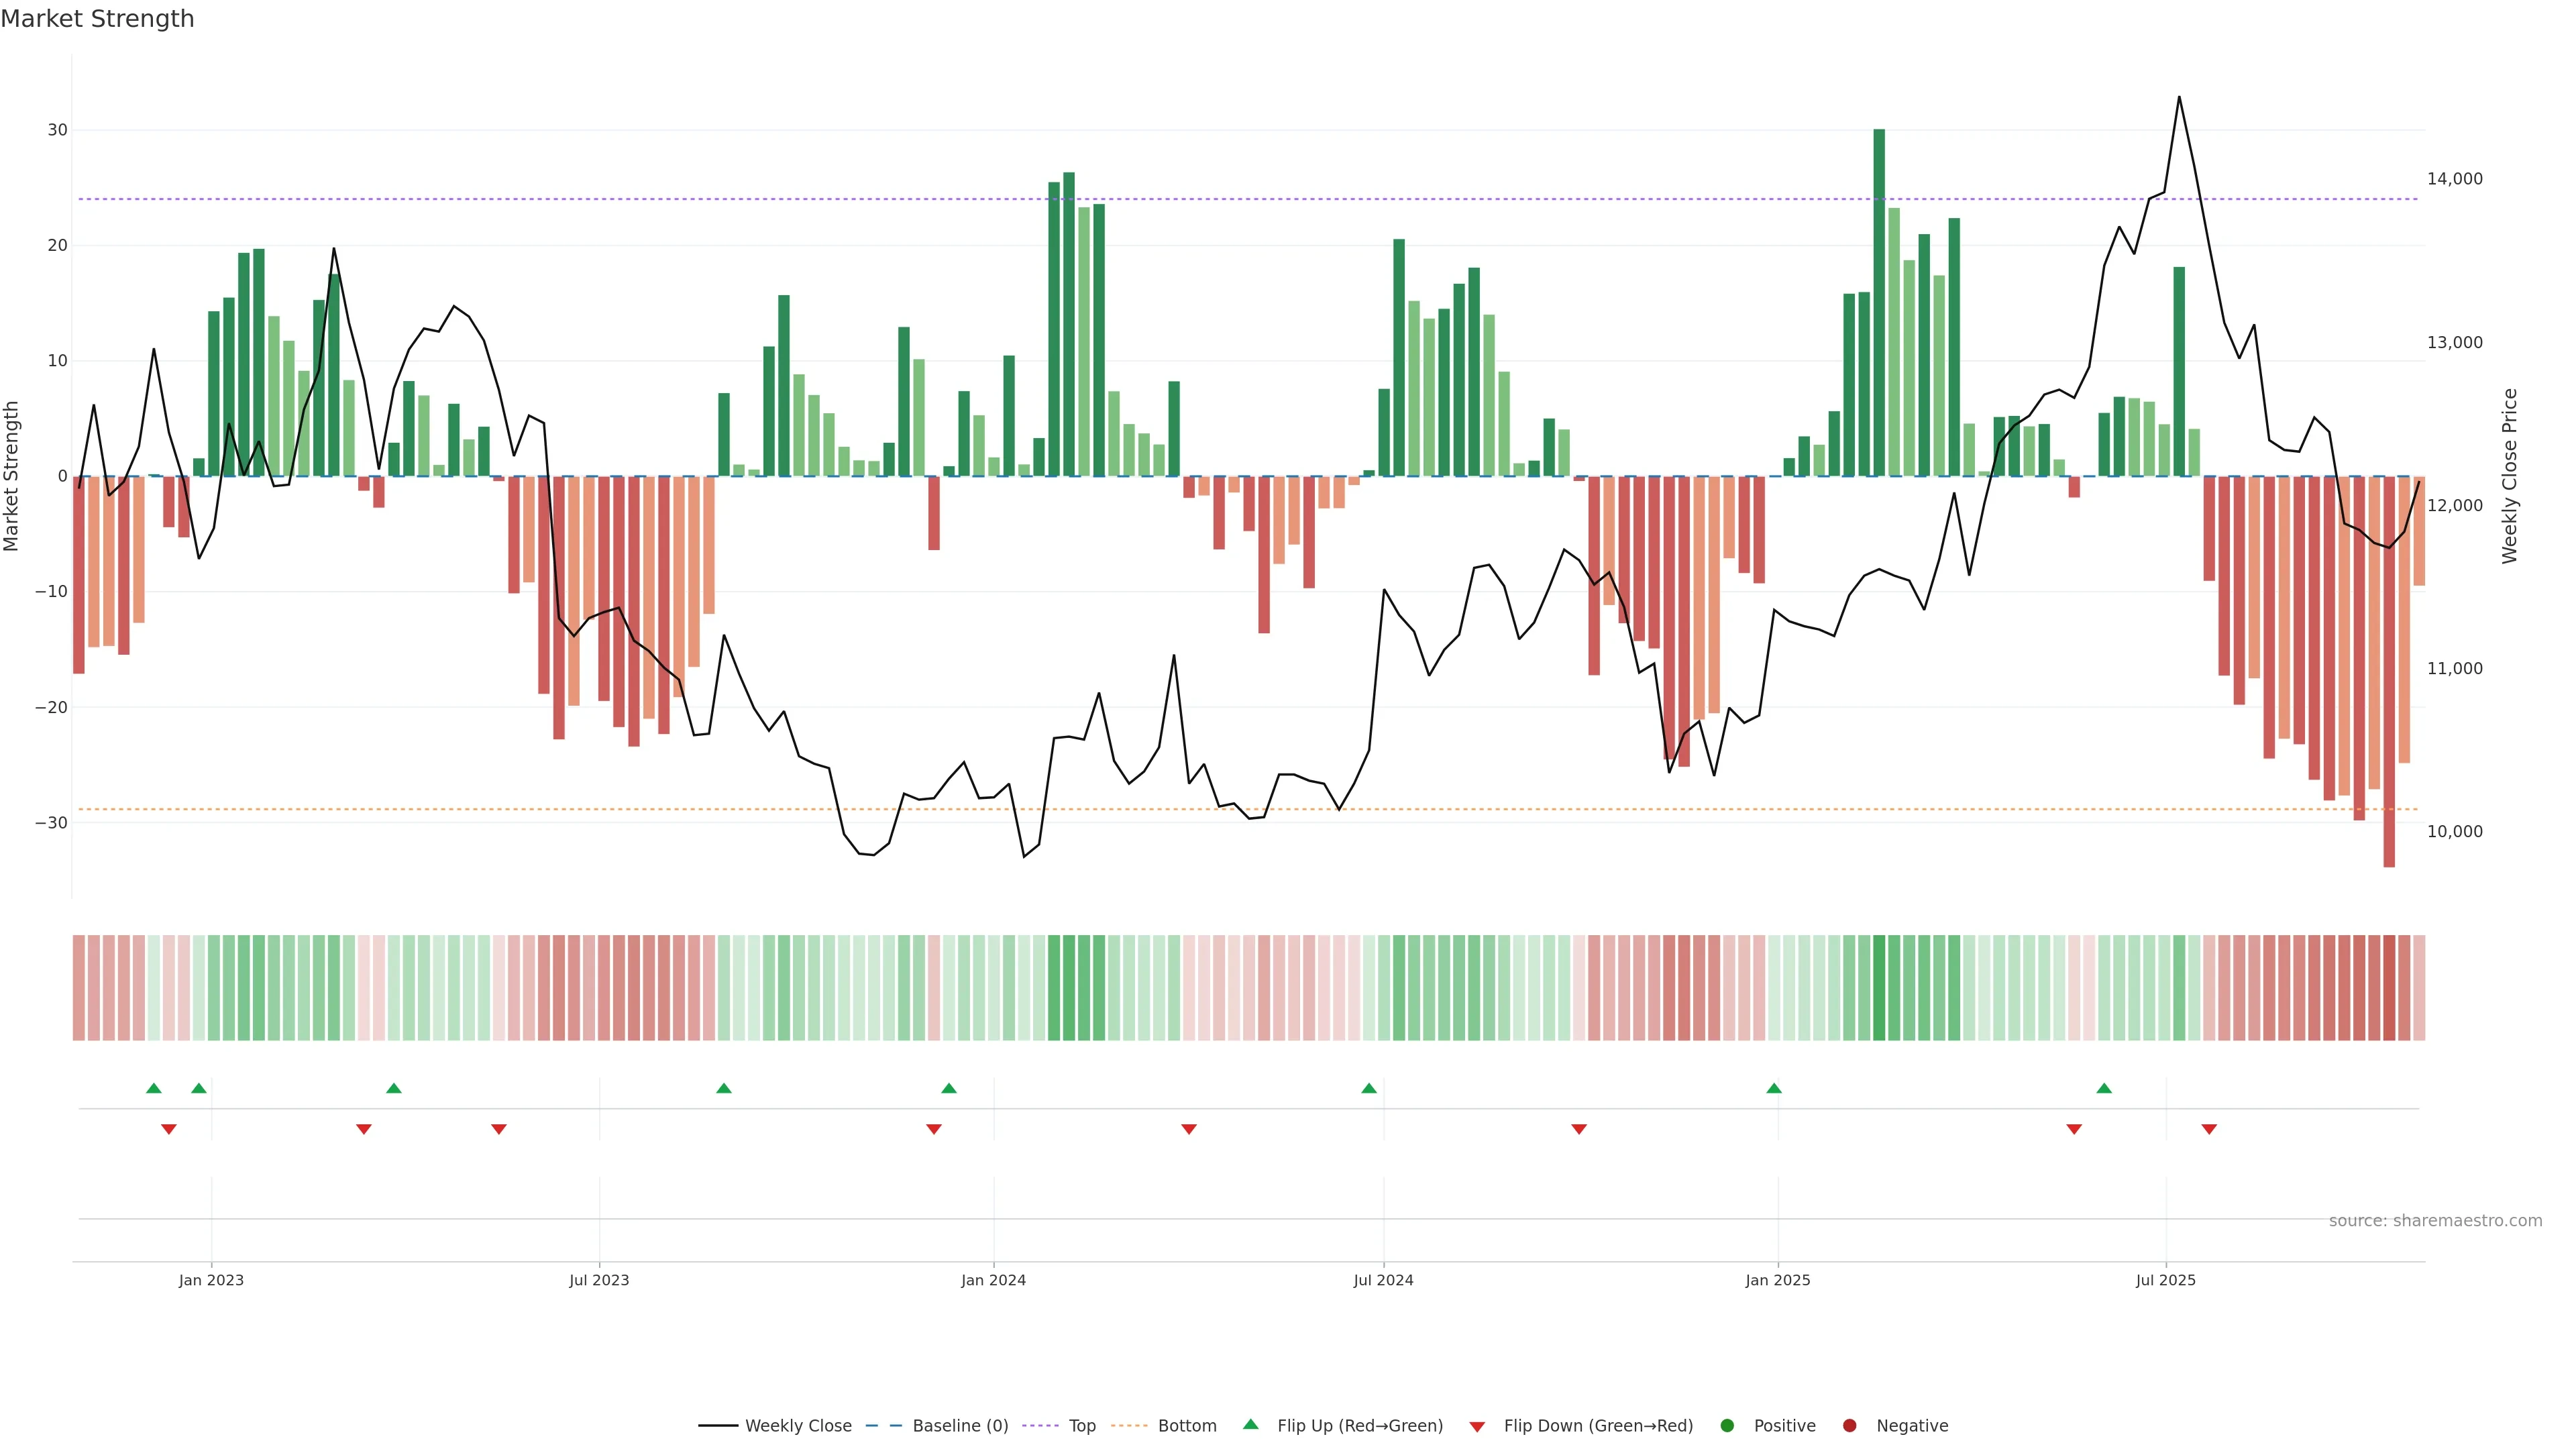Screen dimensions: 2576x1449
Task: Click the Flip Up green triangle legend icon
Action: click(1250, 1425)
